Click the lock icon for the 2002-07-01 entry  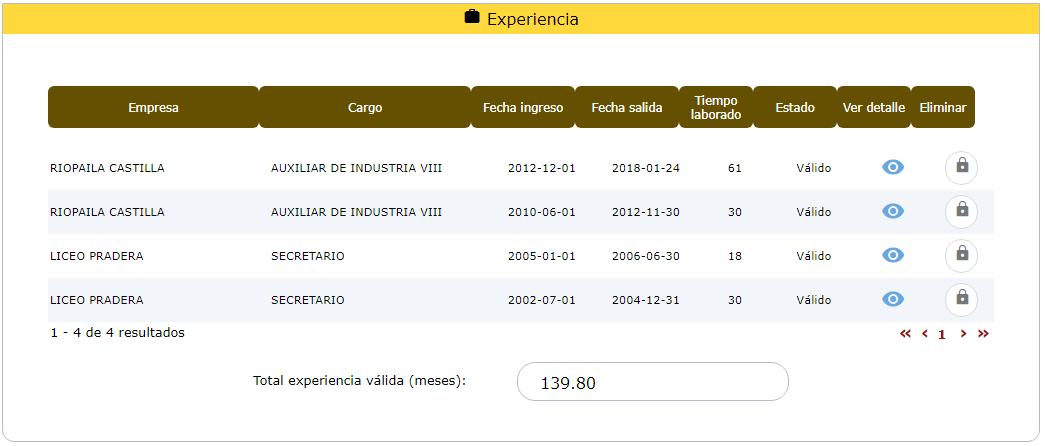(961, 299)
